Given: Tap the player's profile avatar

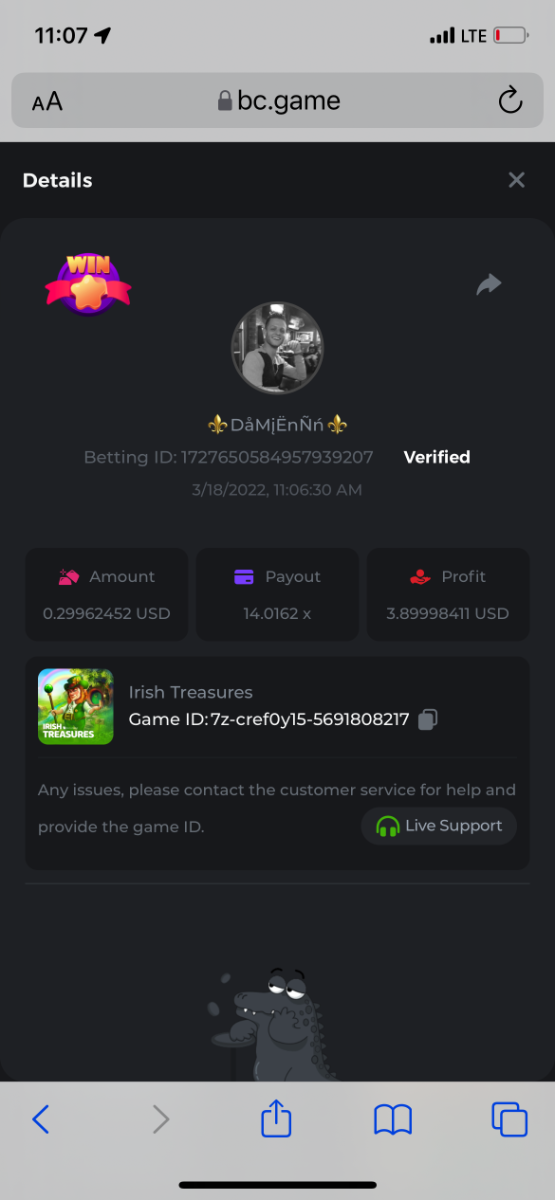Looking at the screenshot, I should (277, 348).
